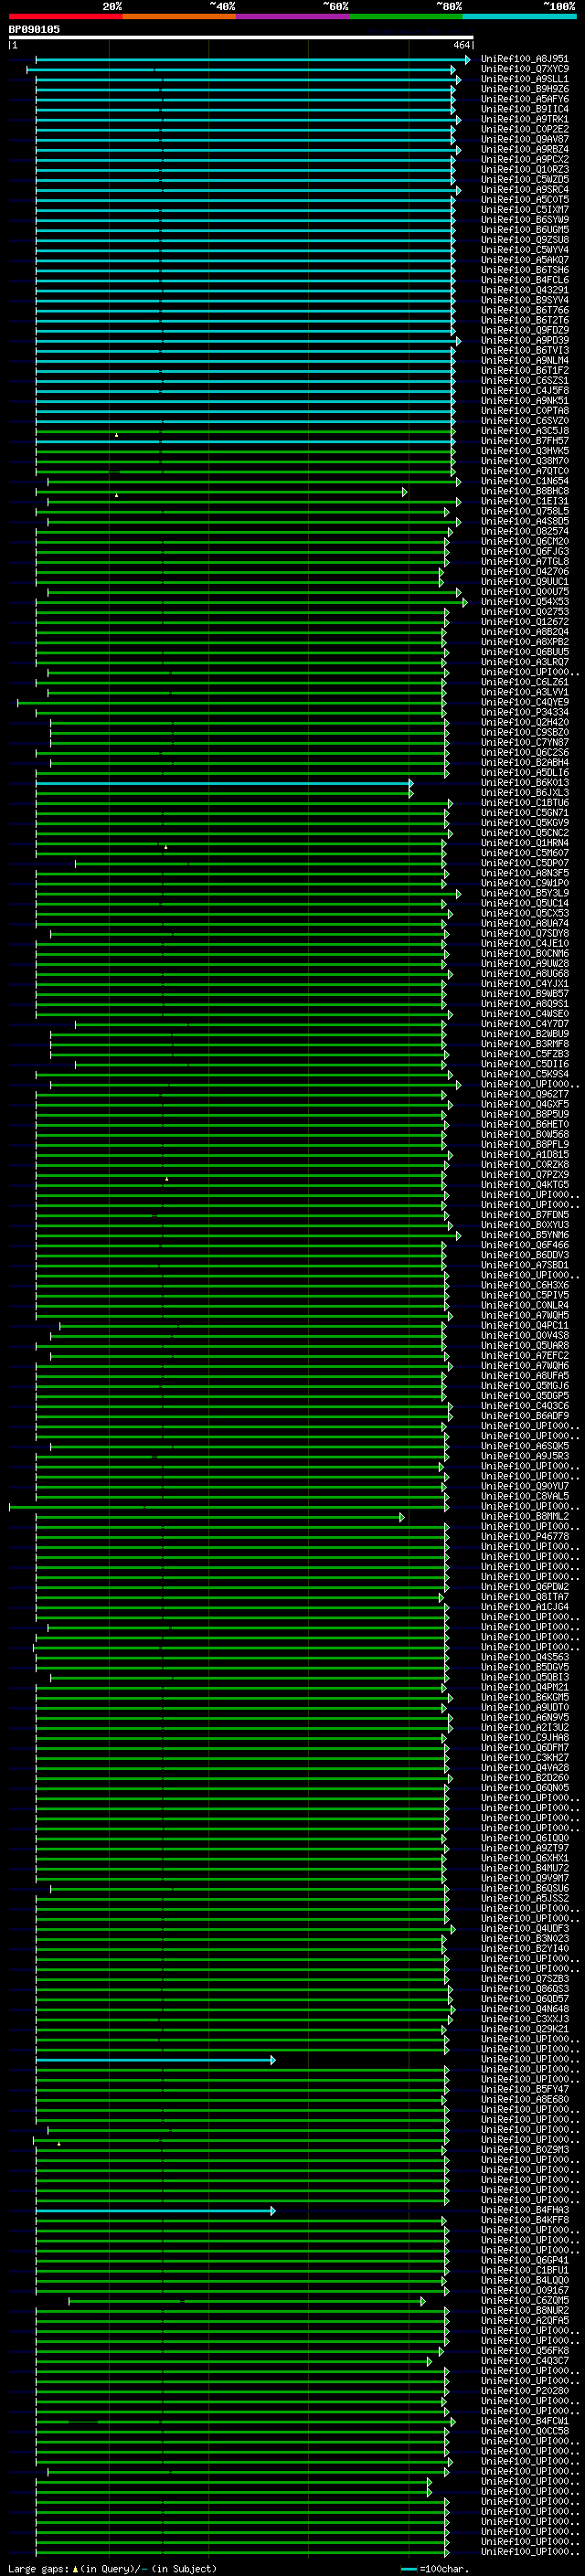The height and width of the screenshot is (2576, 585).
Task: Select hit label UniRef100_A5AFY6
Action: (524, 99)
